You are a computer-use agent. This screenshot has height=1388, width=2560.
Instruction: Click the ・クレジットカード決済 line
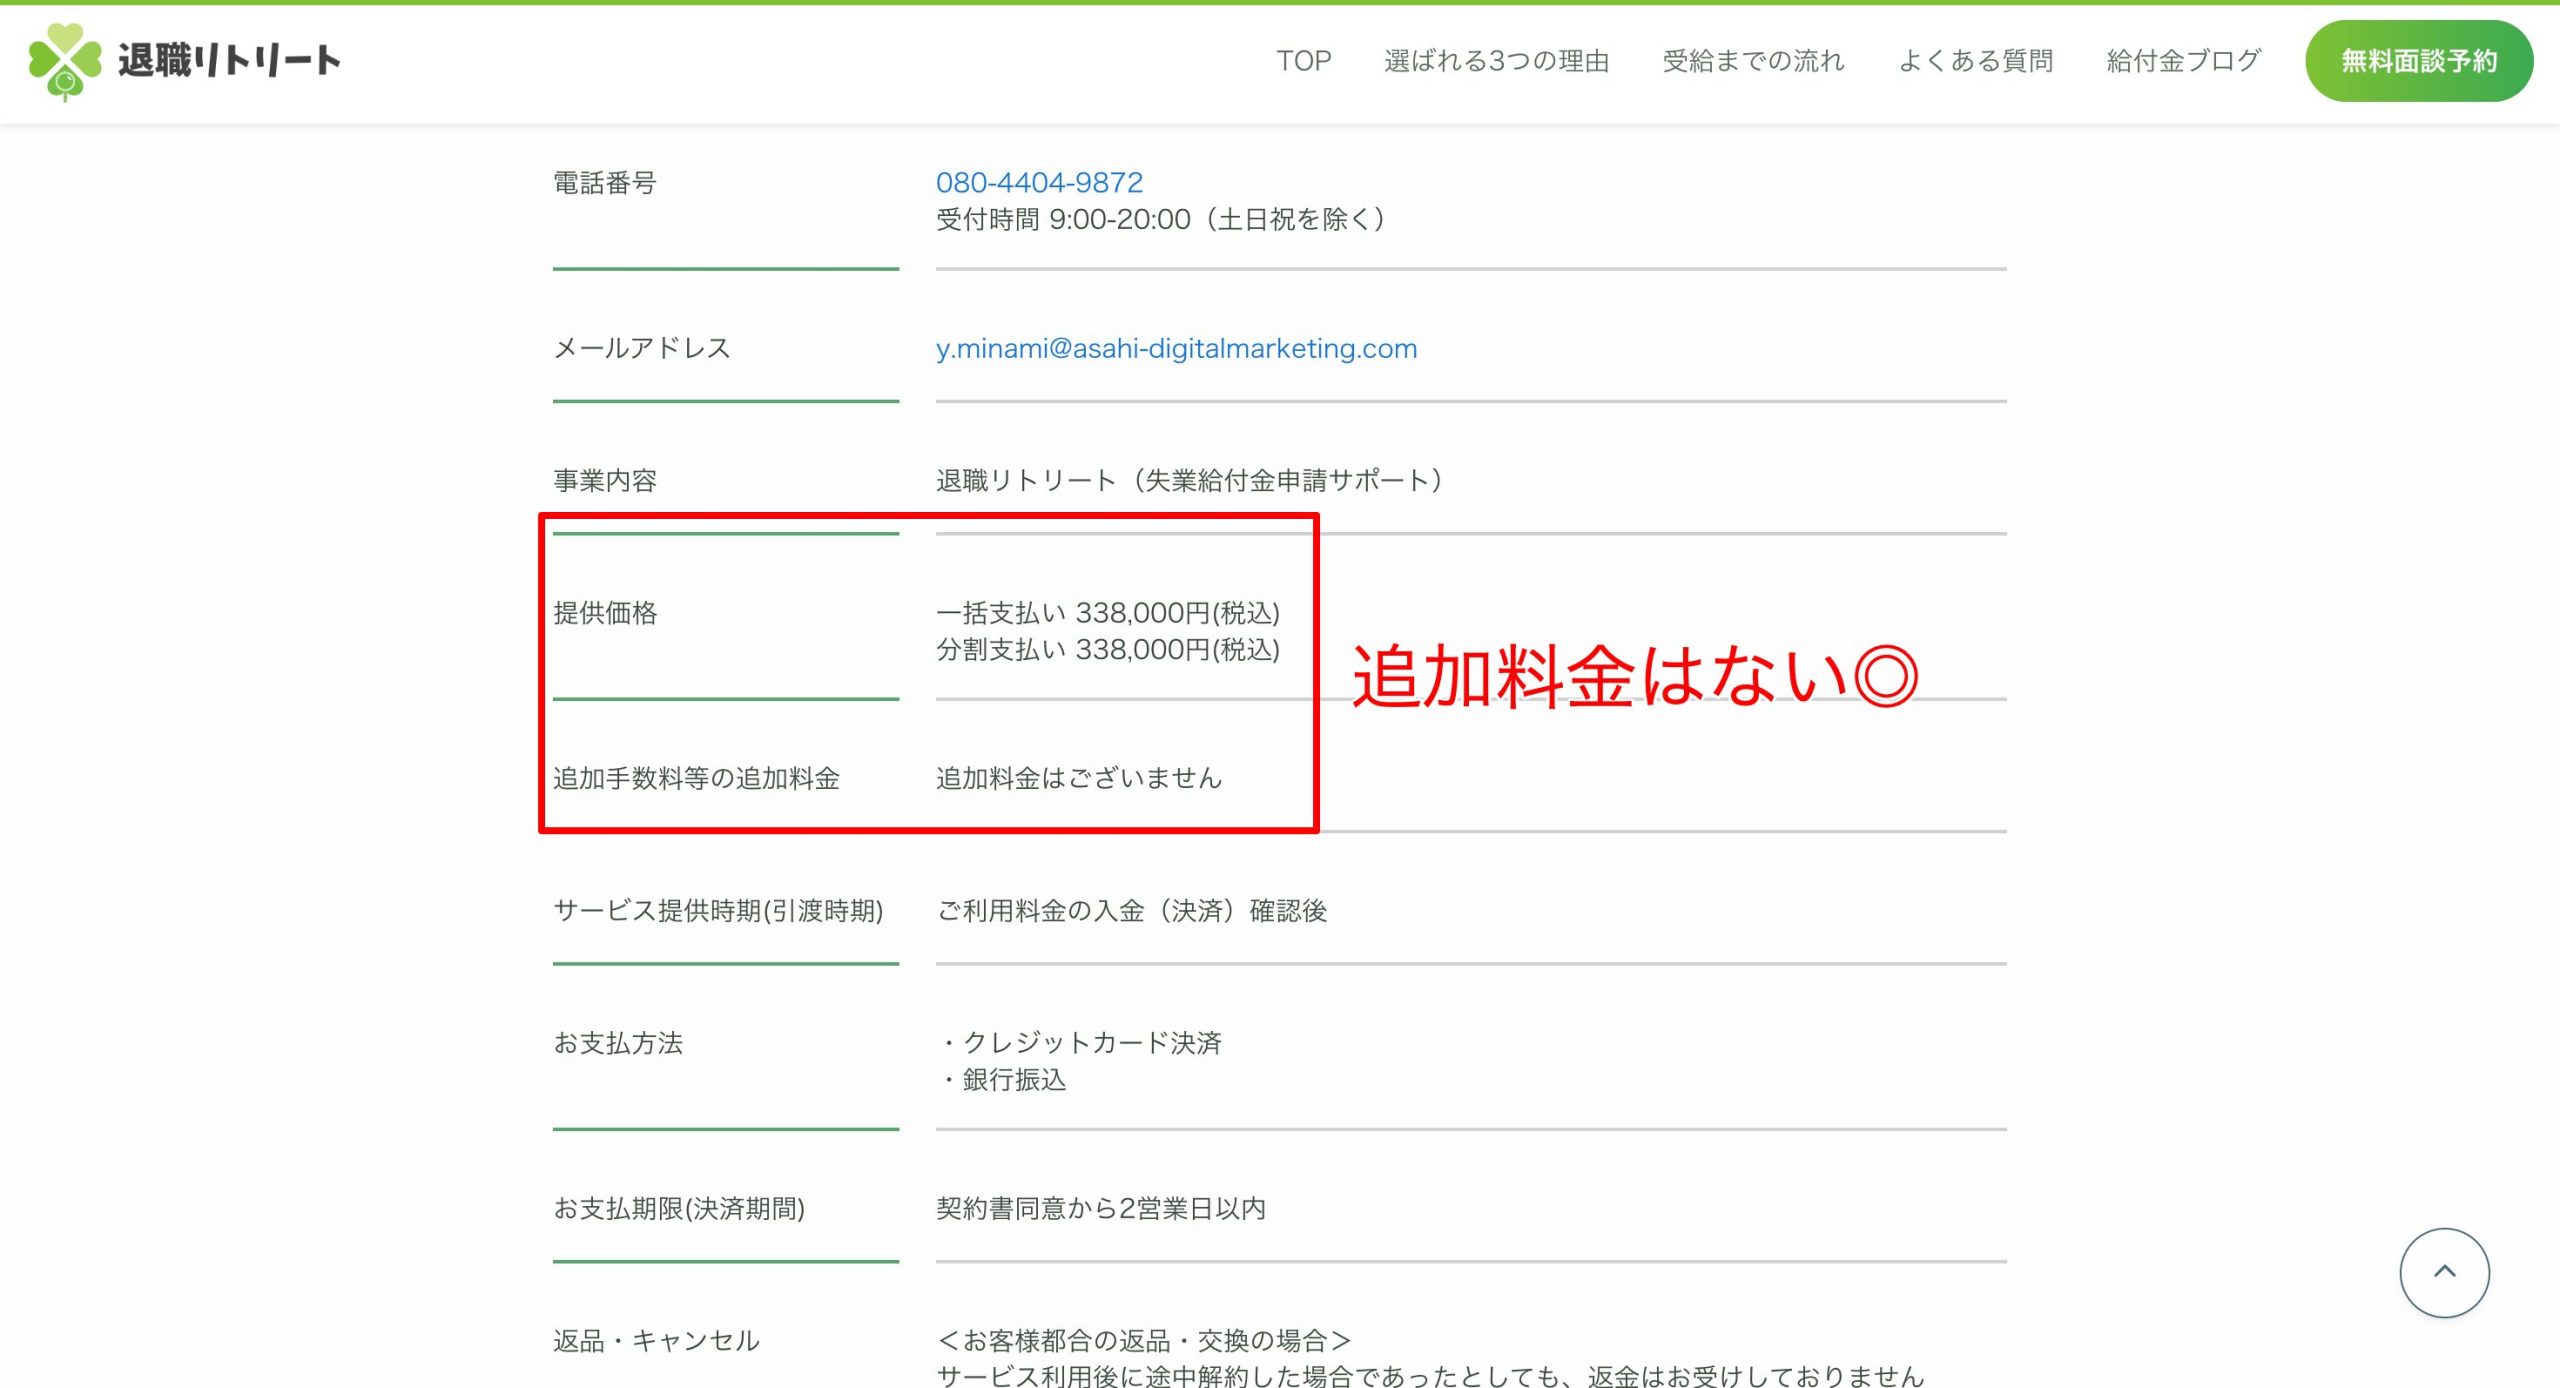(1079, 1043)
